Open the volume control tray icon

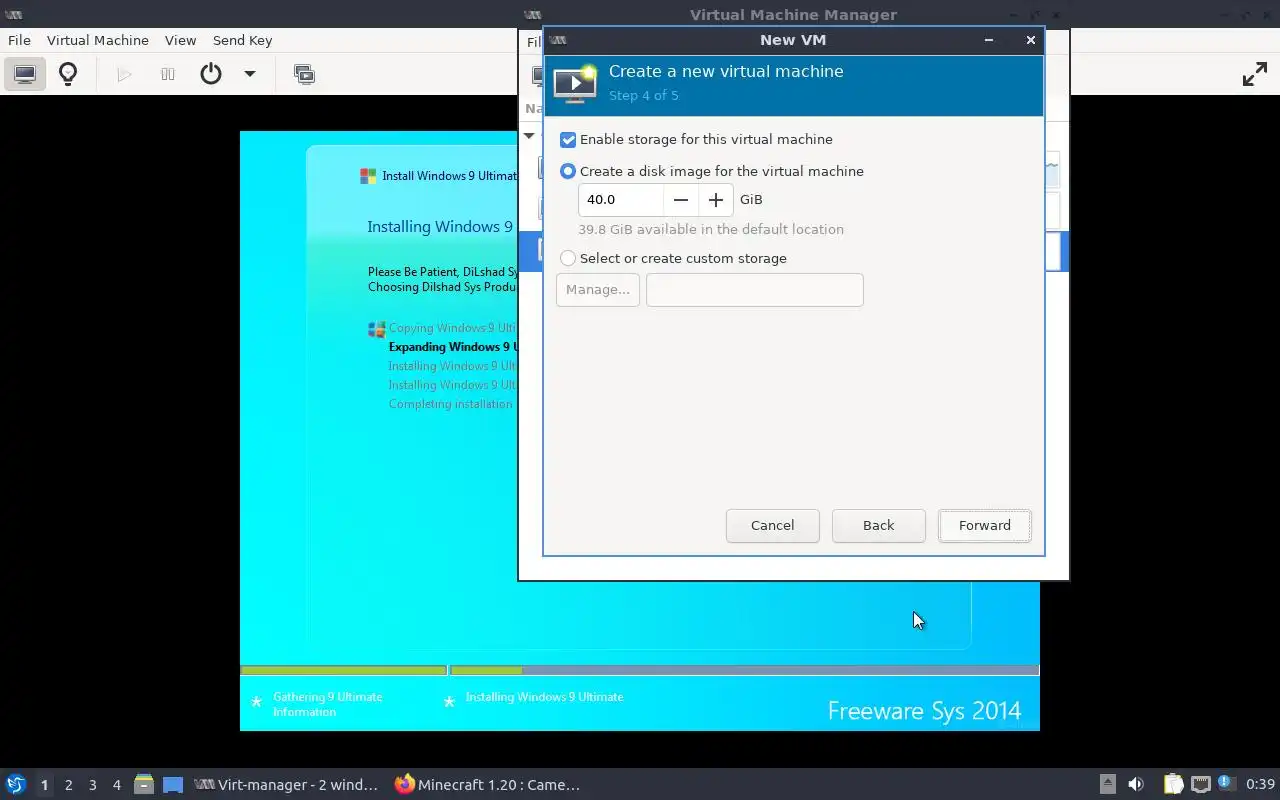click(1136, 785)
